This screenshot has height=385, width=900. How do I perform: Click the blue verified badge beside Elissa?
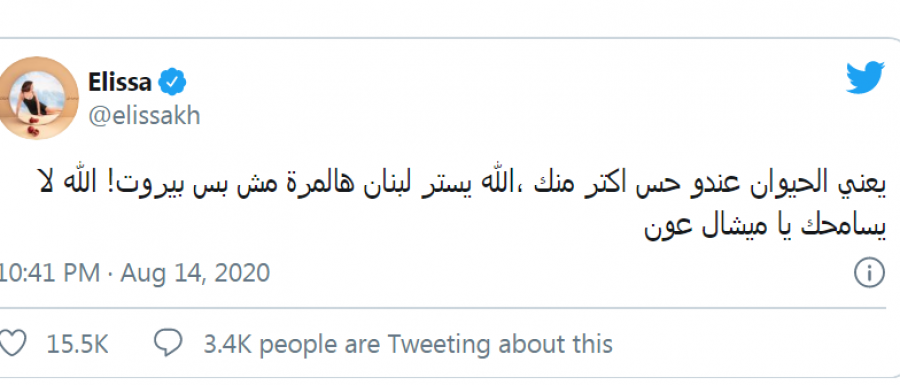173,82
